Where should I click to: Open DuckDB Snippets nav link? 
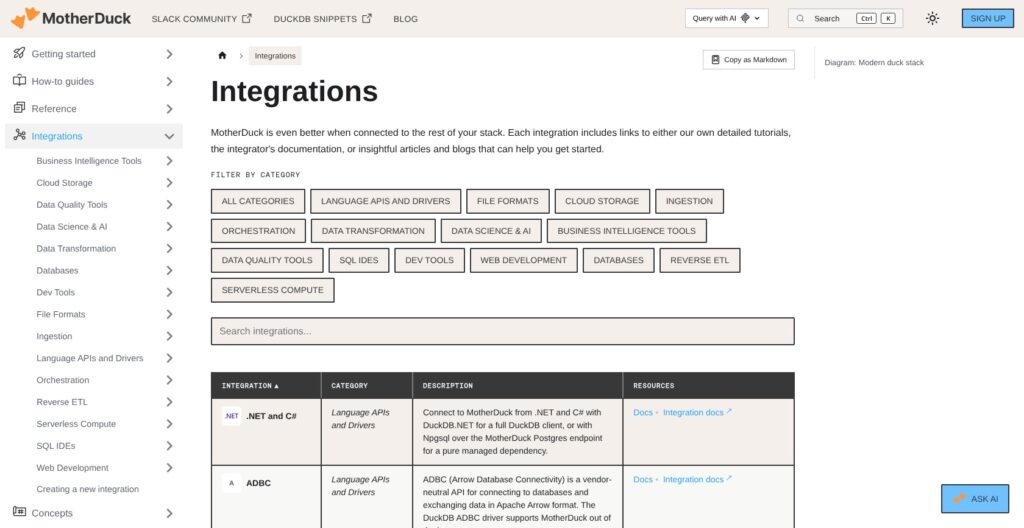pos(323,19)
